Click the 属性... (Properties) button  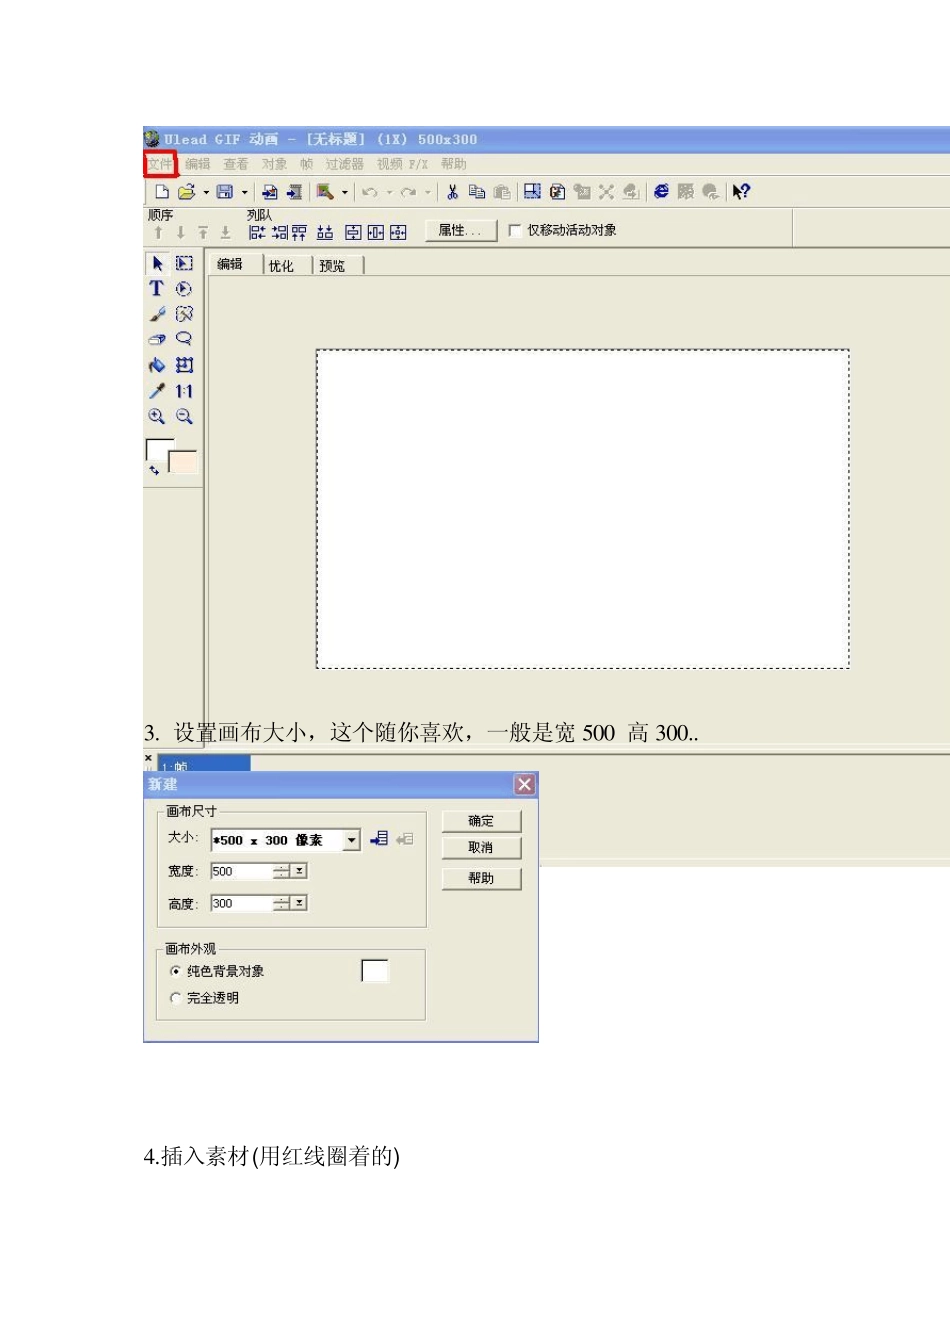click(460, 230)
